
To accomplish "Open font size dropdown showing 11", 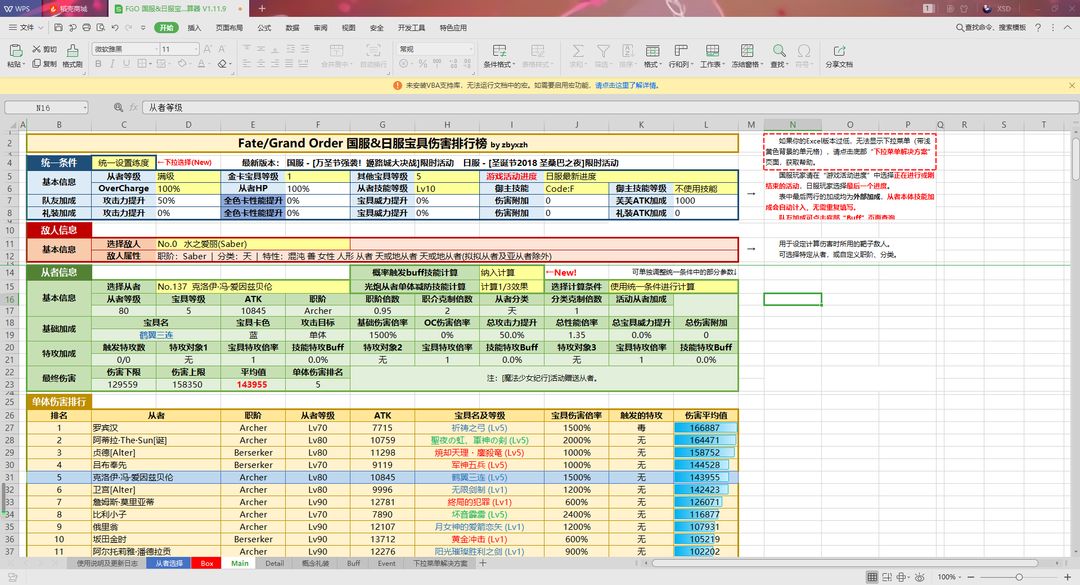I will [x=196, y=49].
